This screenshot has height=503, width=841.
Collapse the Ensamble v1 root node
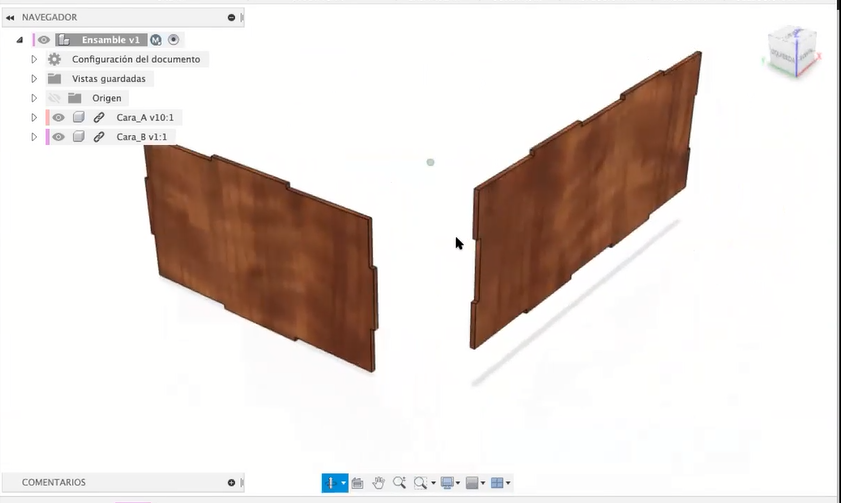click(20, 40)
